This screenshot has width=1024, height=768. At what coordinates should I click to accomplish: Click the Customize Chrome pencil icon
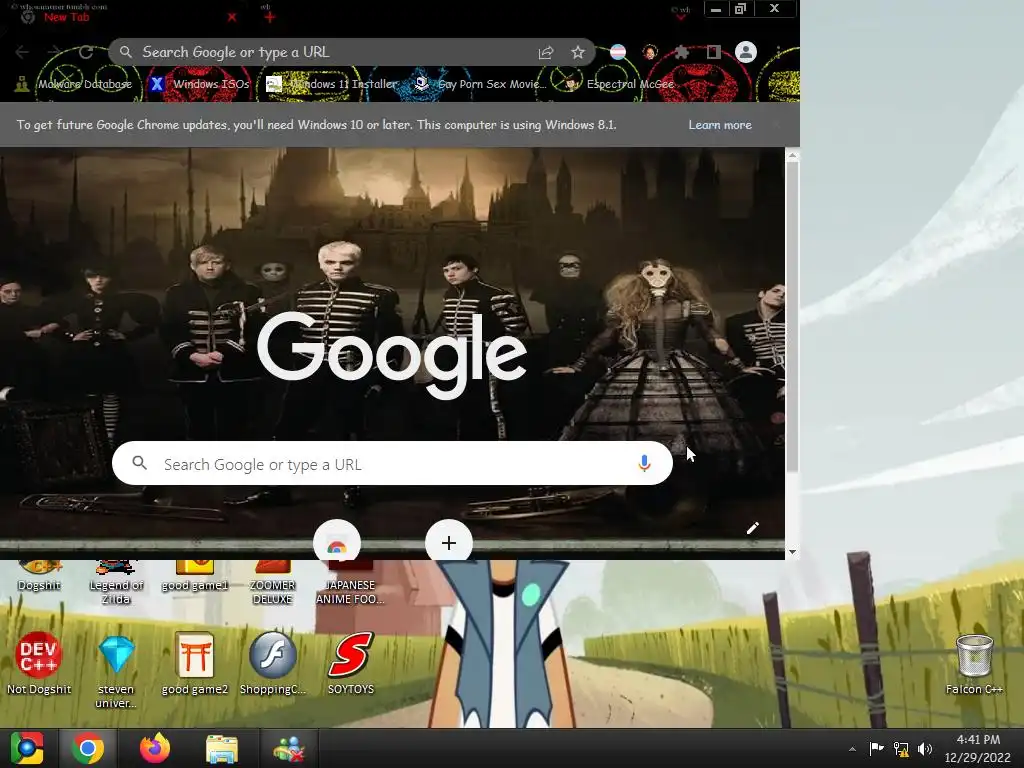point(753,528)
